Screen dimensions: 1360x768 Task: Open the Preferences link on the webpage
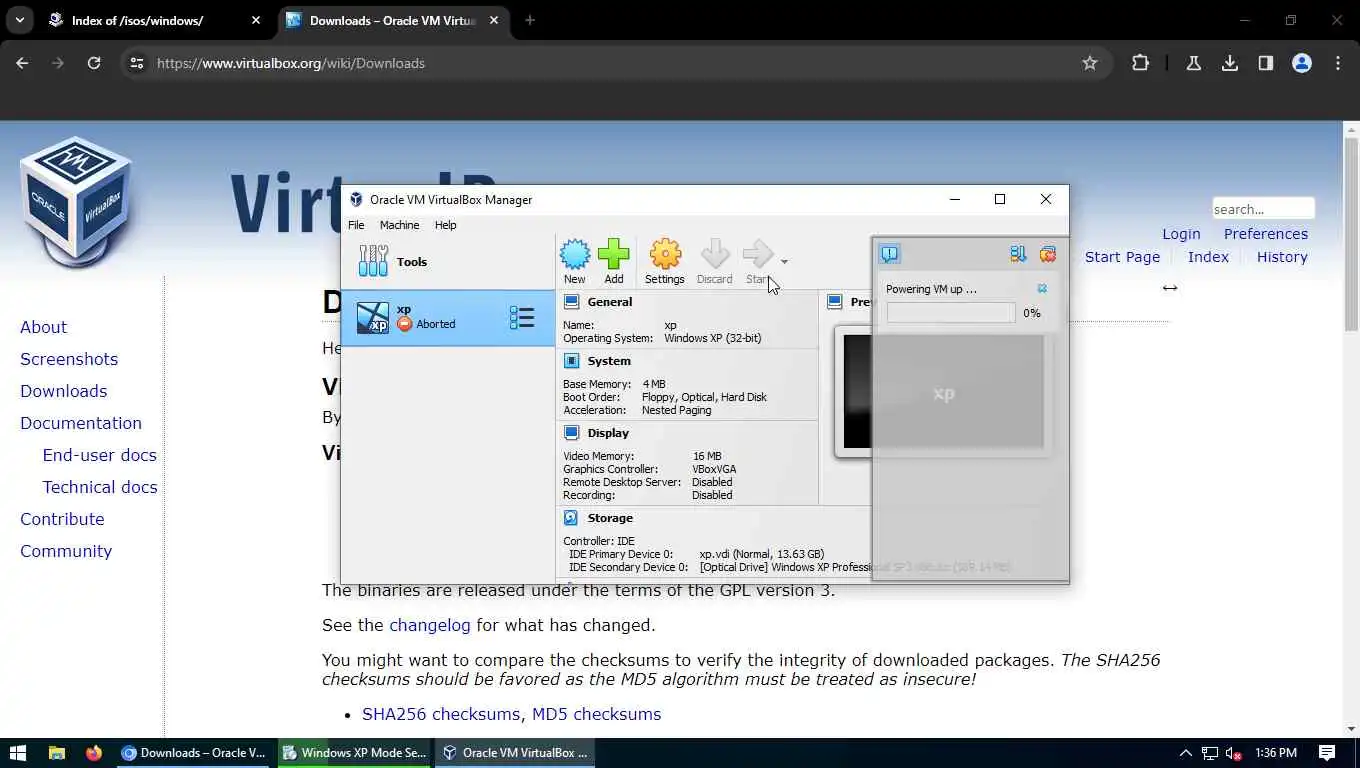click(x=1266, y=234)
